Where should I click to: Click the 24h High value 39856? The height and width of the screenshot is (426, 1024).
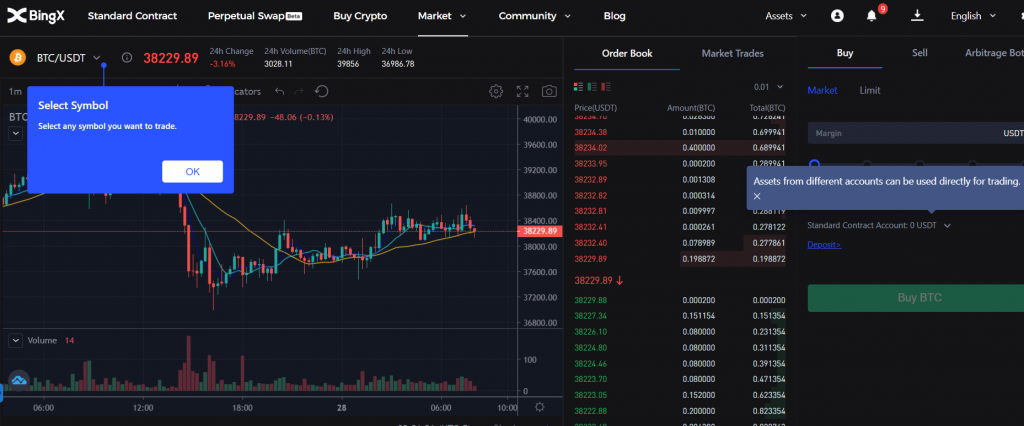(348, 64)
